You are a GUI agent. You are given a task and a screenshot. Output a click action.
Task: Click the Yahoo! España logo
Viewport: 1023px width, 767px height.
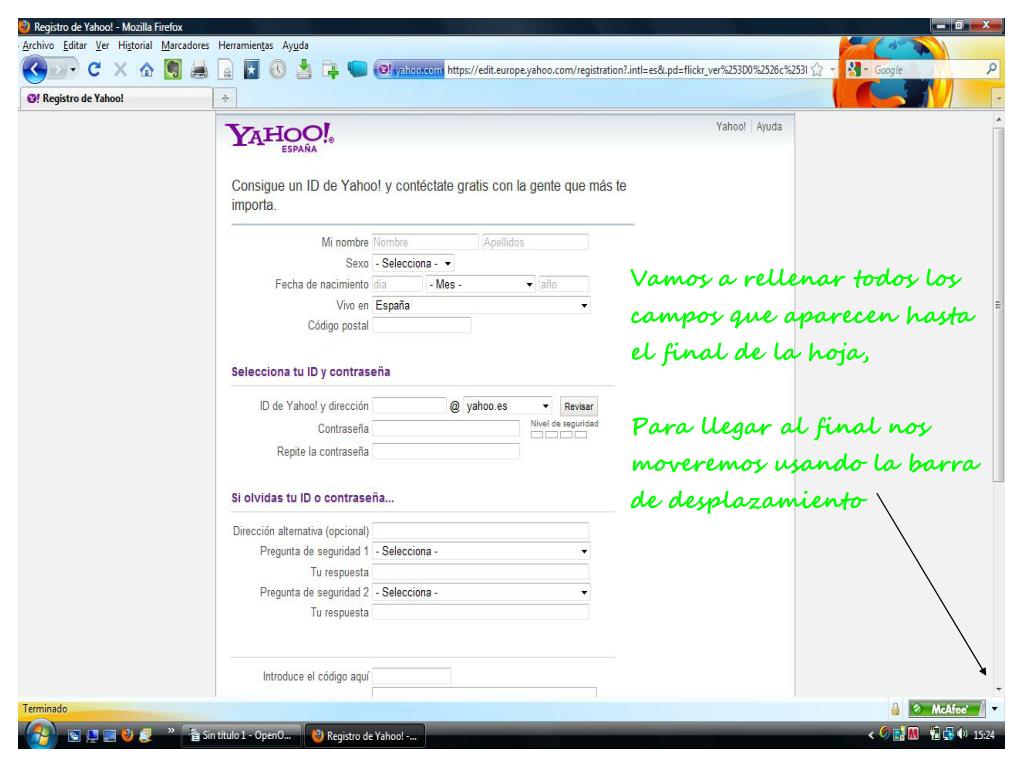(x=279, y=138)
